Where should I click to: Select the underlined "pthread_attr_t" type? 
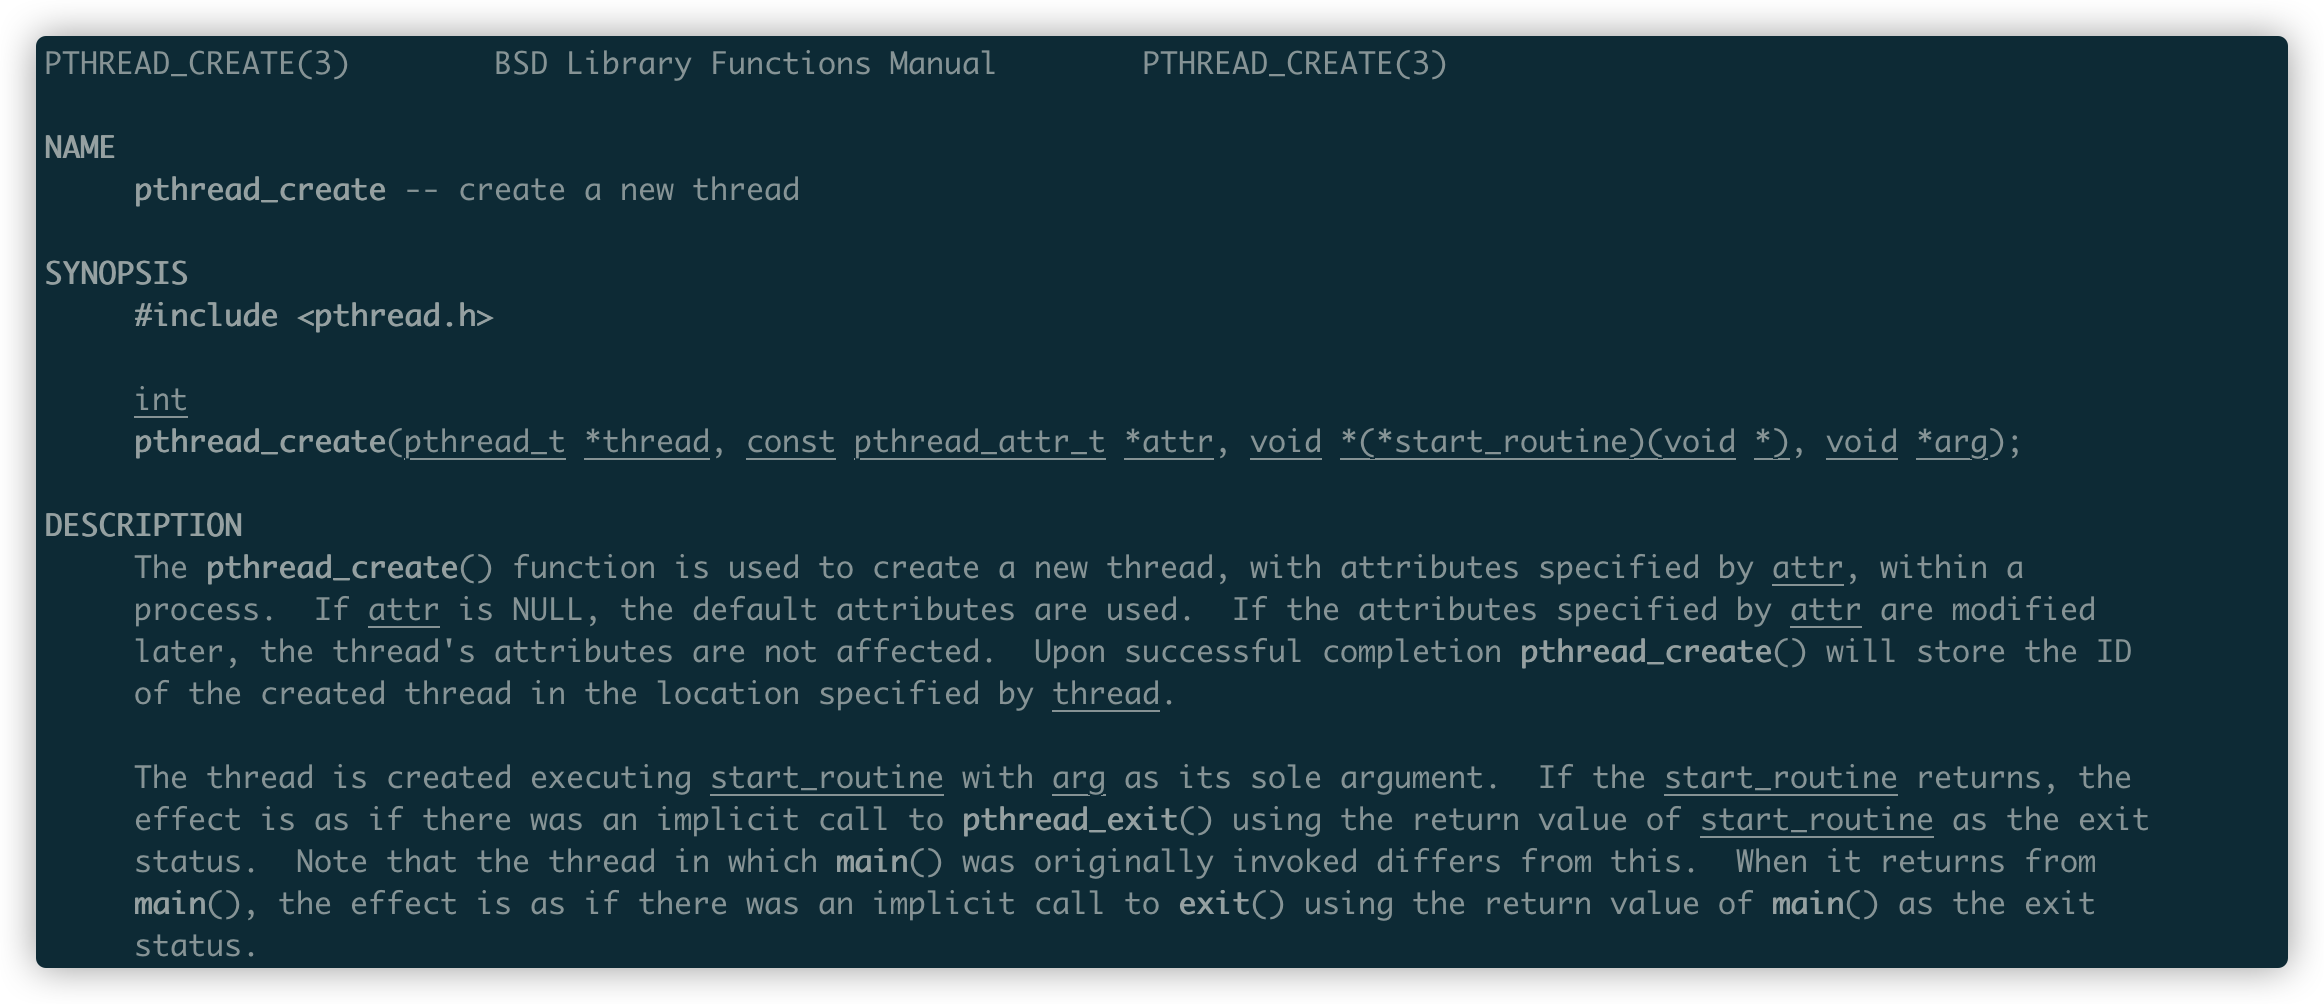[x=979, y=442]
